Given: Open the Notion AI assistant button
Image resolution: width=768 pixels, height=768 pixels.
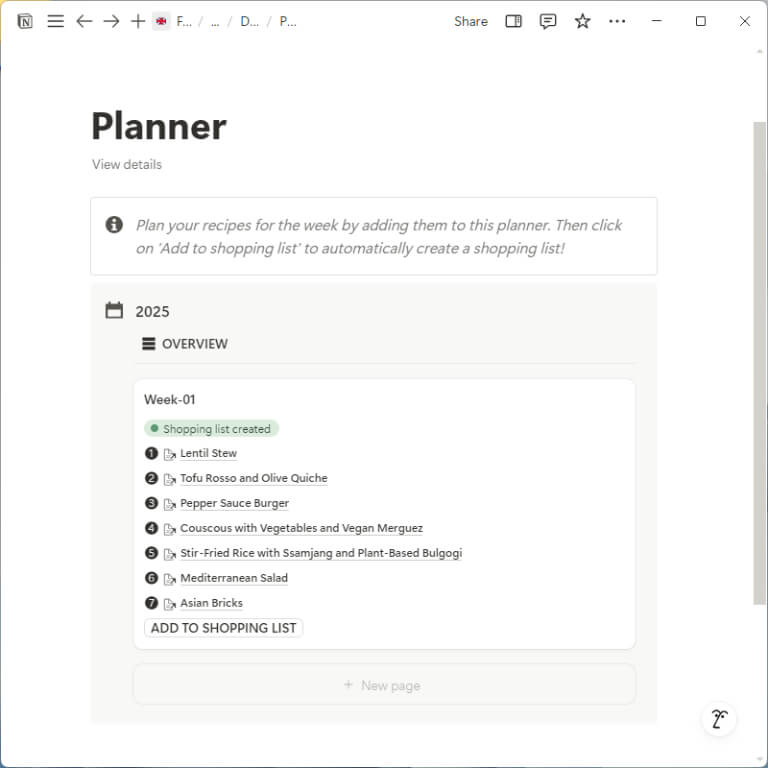Looking at the screenshot, I should point(719,719).
